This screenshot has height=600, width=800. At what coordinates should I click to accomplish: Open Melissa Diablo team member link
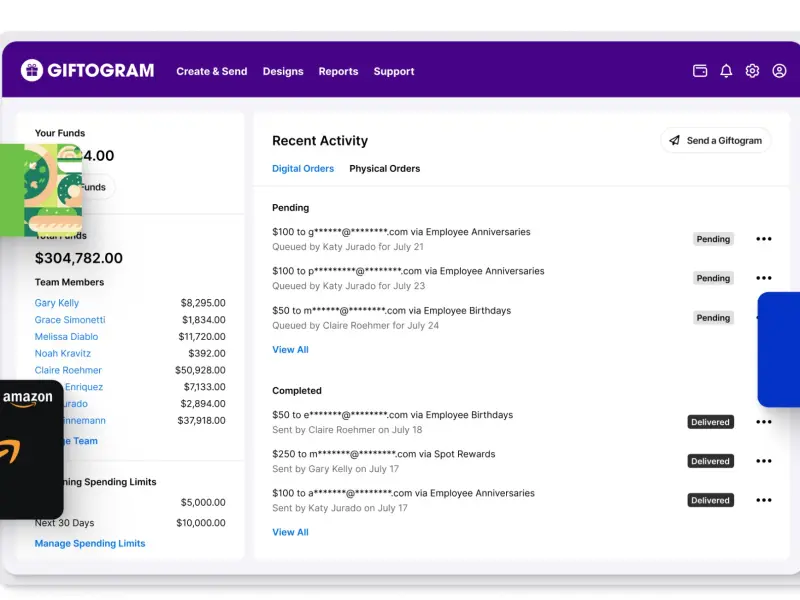point(66,337)
